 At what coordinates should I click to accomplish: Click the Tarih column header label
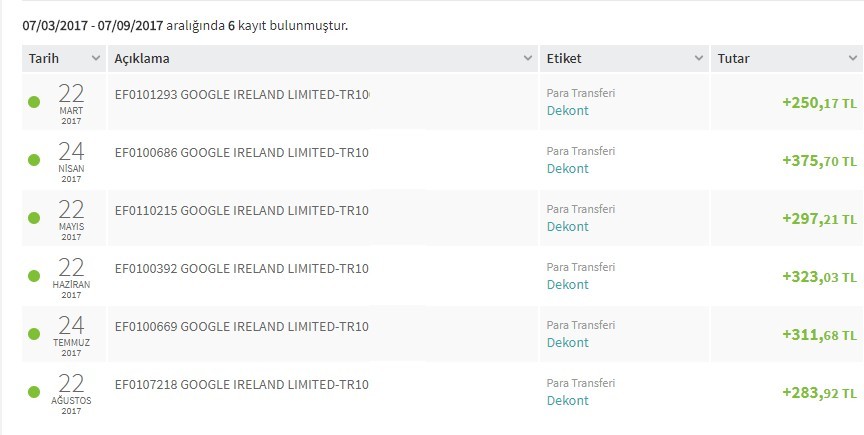click(x=44, y=58)
